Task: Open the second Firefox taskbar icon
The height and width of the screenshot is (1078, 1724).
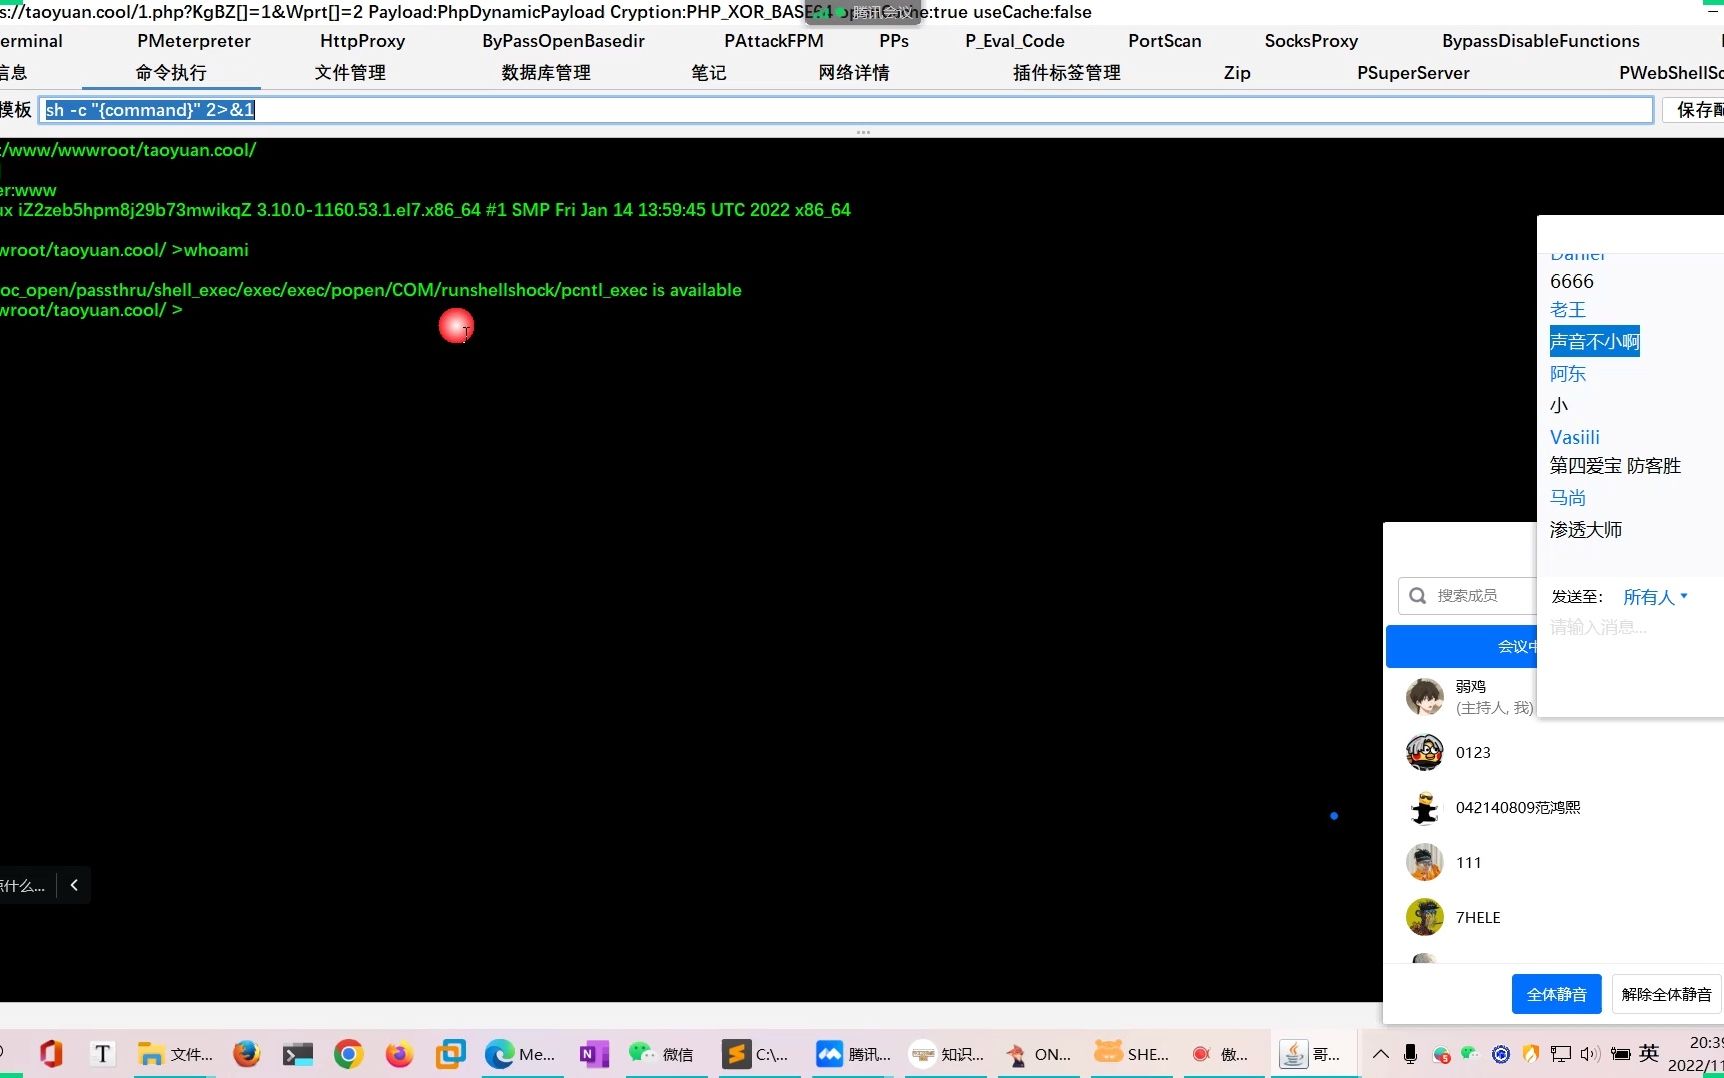Action: pyautogui.click(x=399, y=1053)
